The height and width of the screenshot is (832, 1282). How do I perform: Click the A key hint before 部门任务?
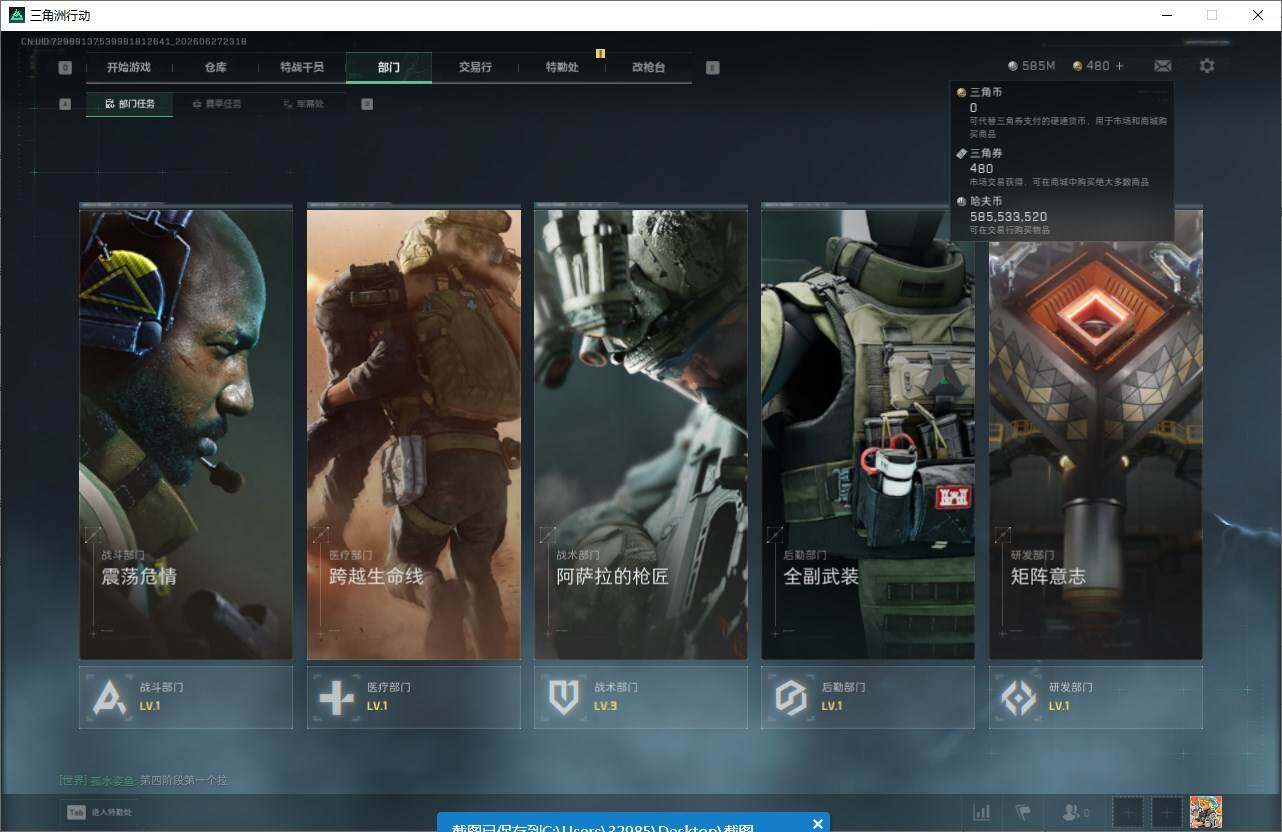point(65,104)
